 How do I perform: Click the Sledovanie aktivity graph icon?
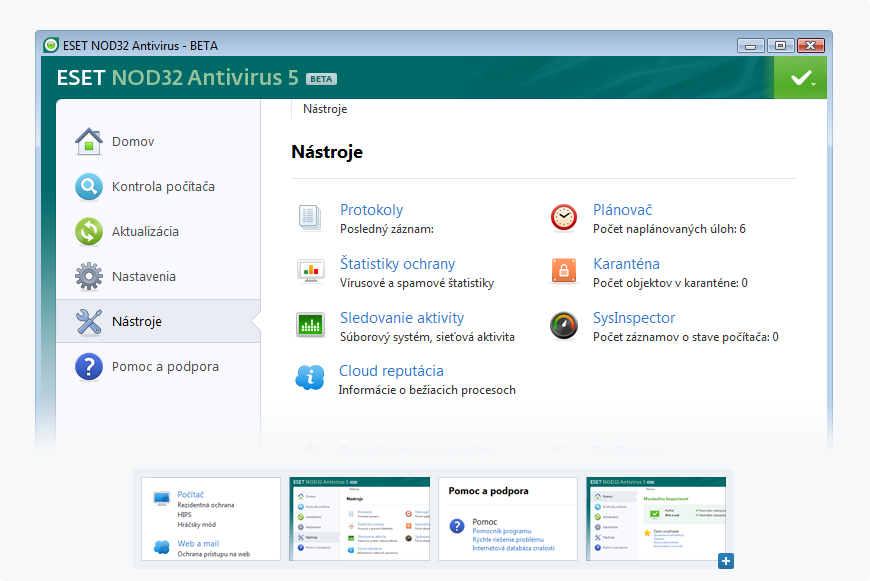click(x=310, y=325)
